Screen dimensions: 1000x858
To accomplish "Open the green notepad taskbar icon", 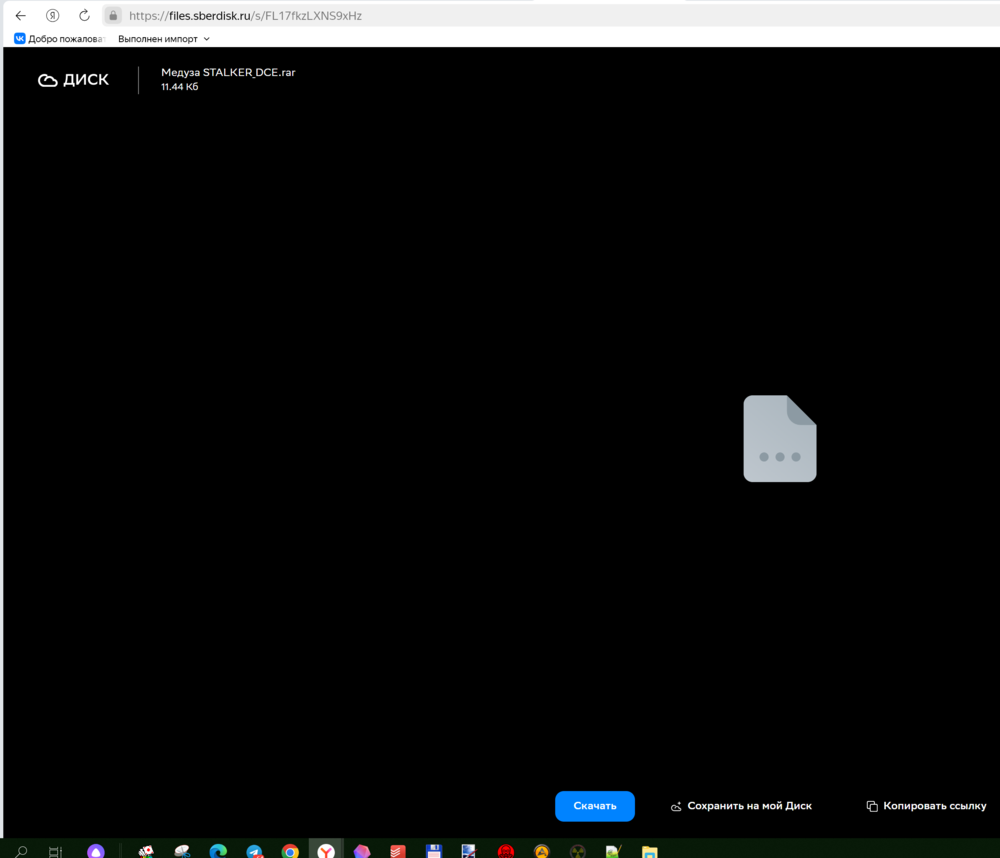I will click(614, 851).
